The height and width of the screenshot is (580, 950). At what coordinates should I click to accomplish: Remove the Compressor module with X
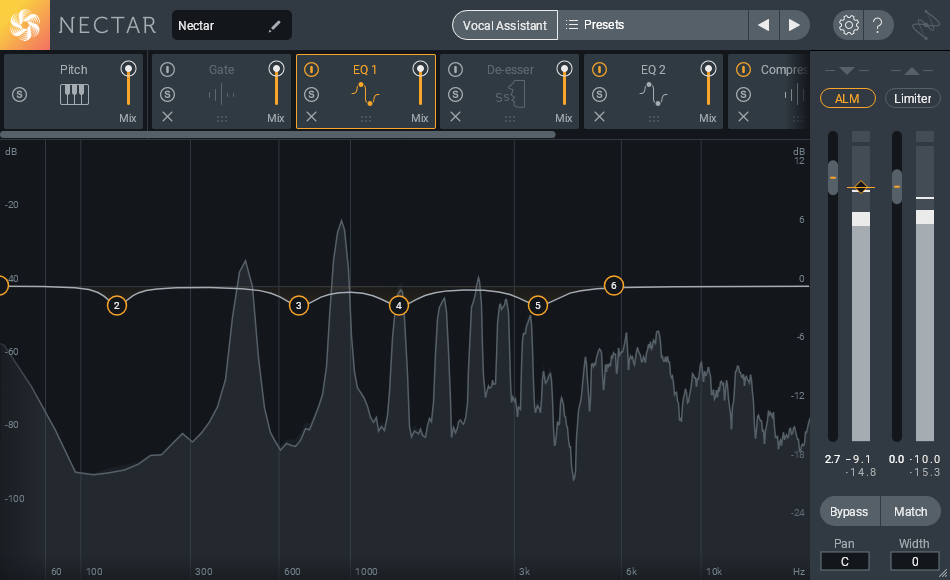[743, 117]
